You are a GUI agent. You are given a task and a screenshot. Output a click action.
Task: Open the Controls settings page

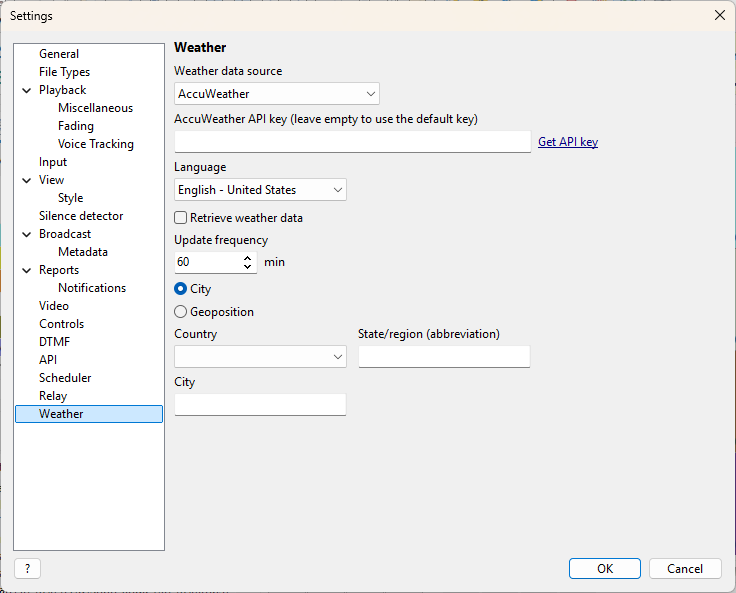(x=61, y=324)
